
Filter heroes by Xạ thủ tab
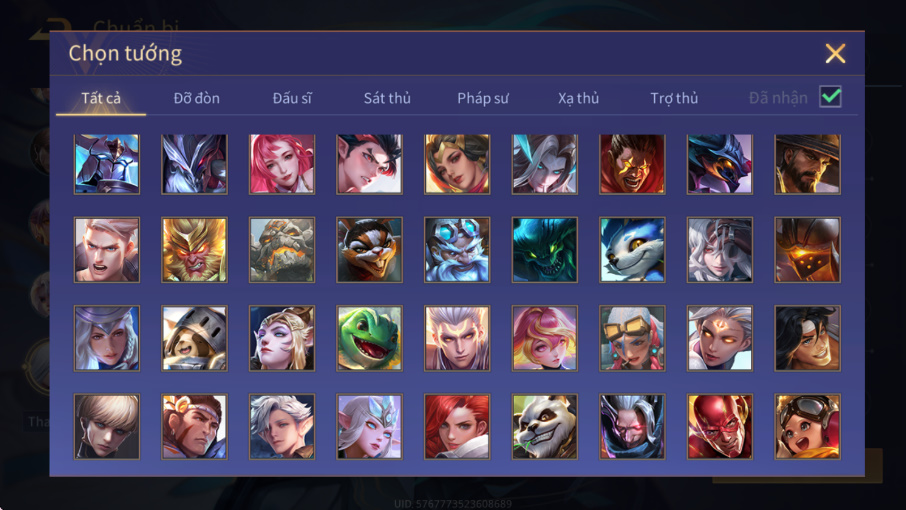(578, 98)
